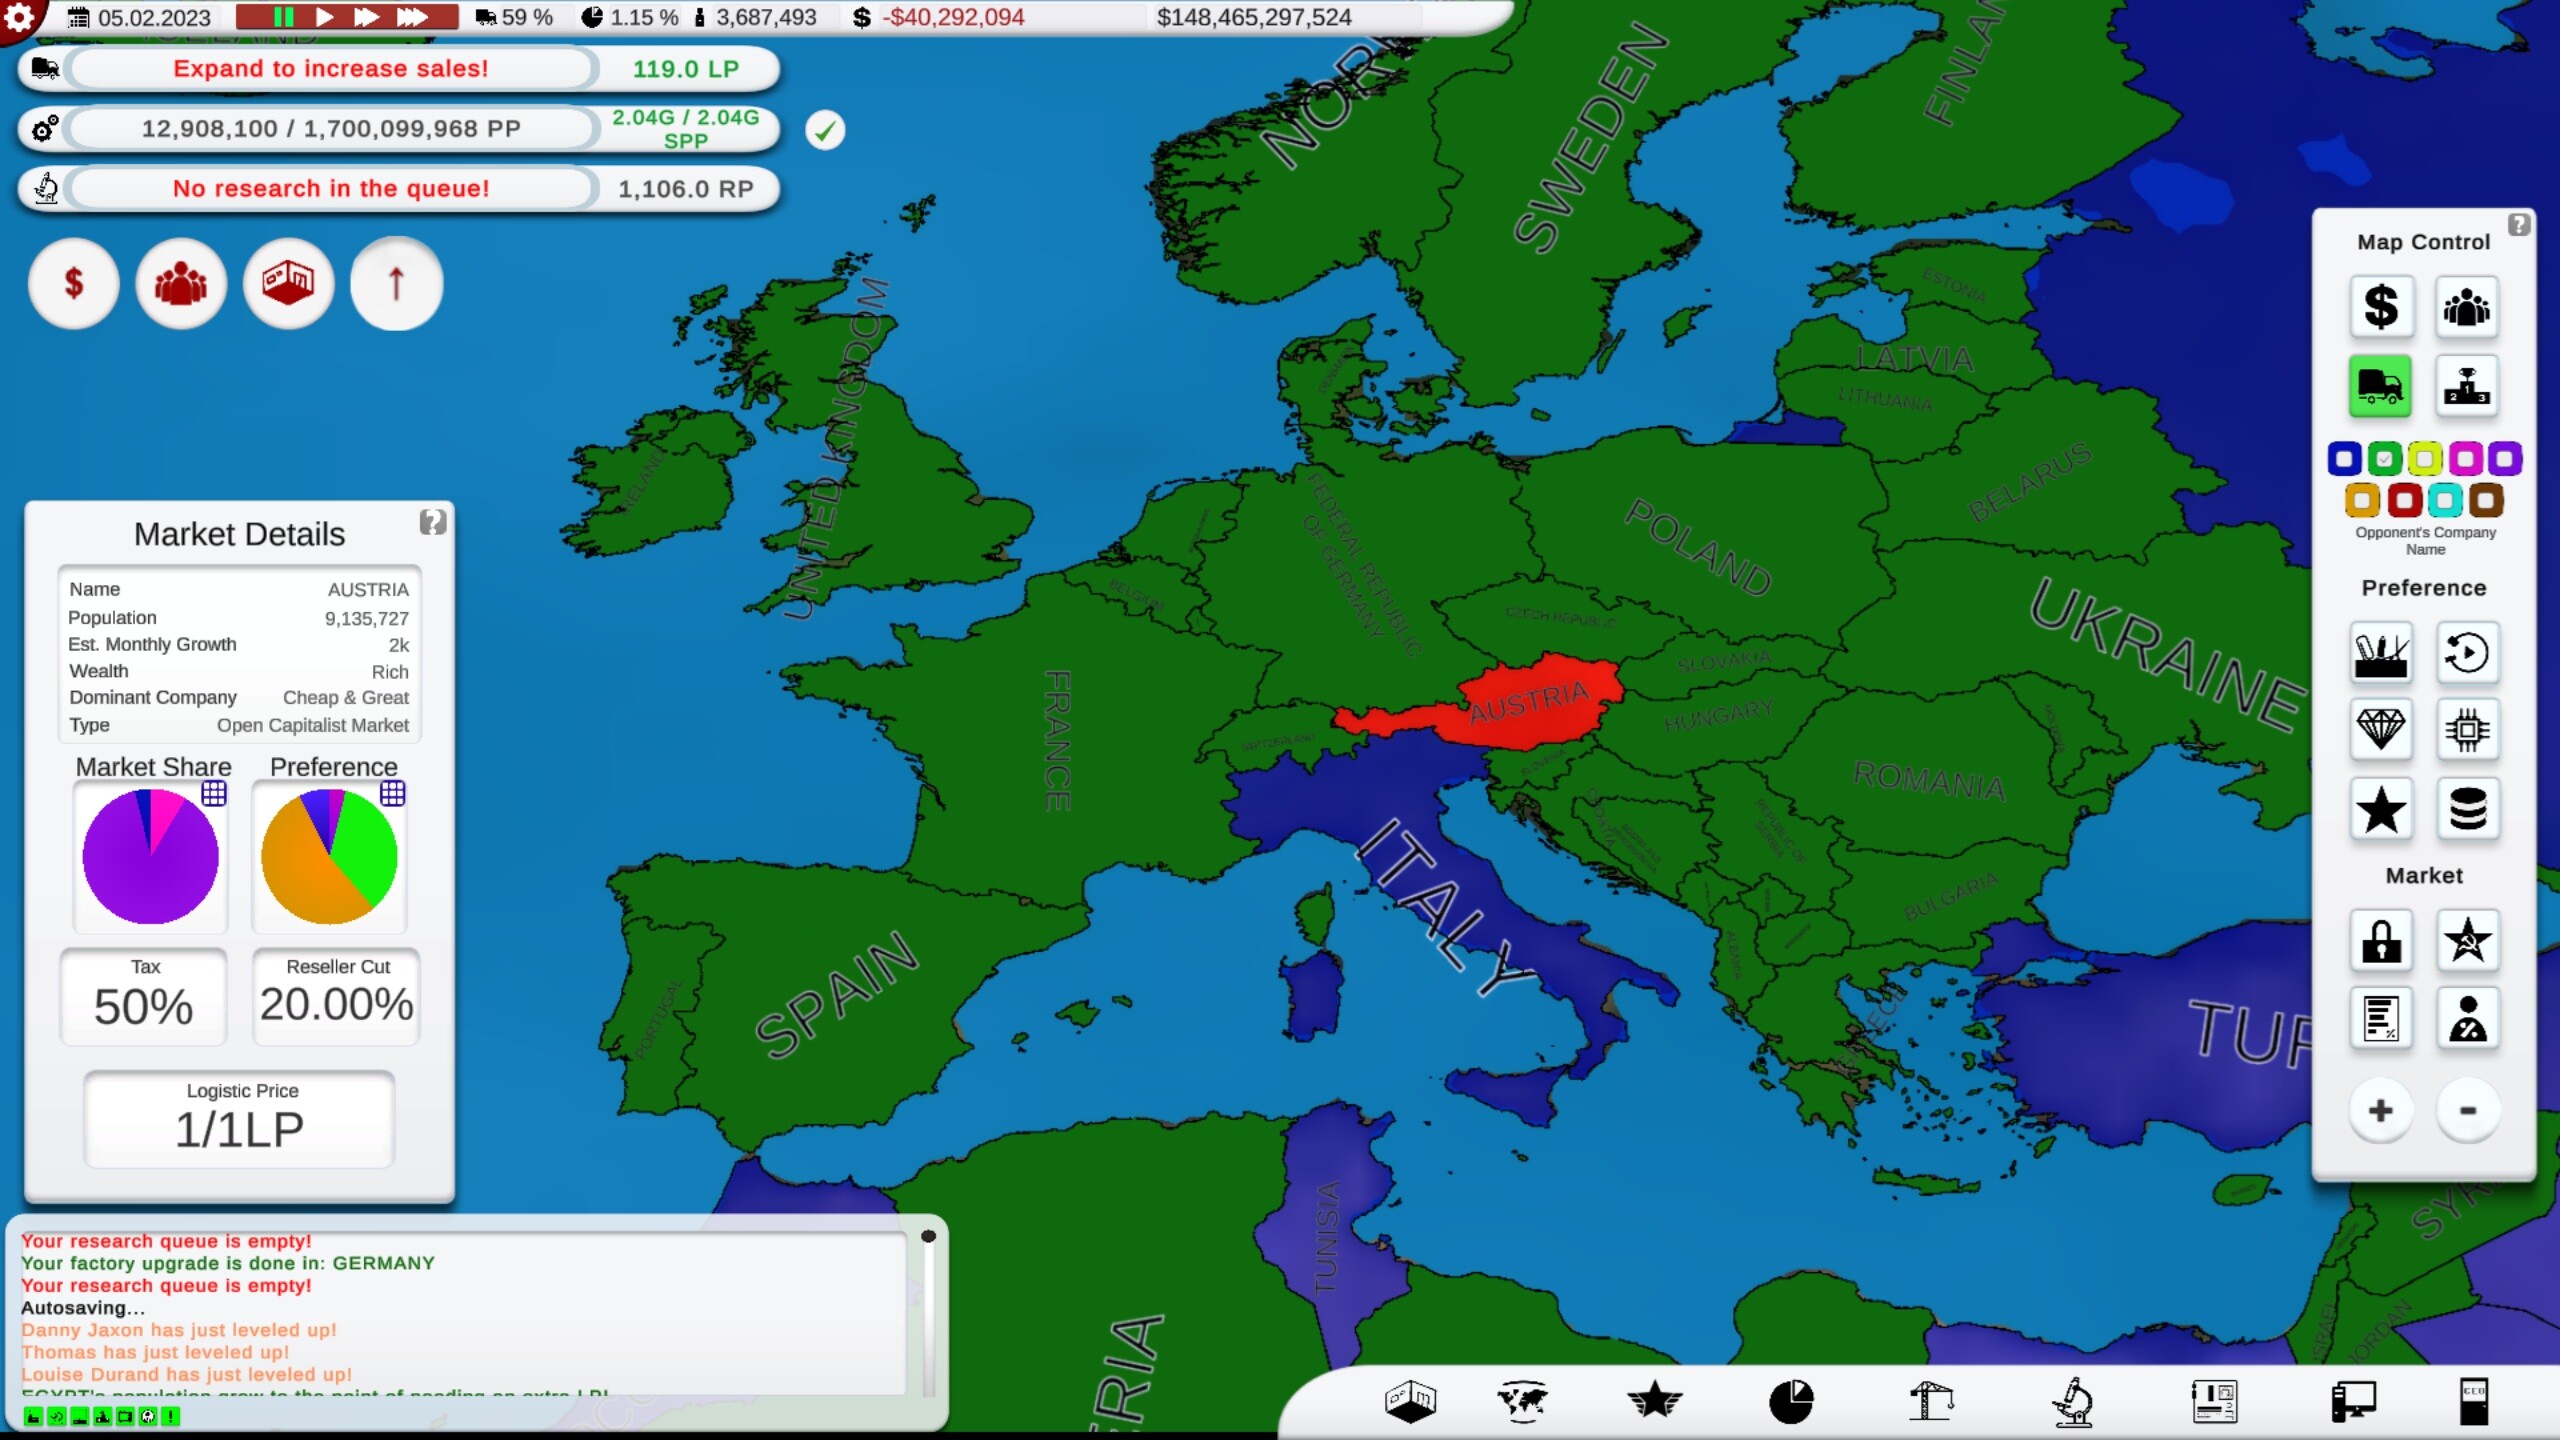Open Market Details help question mark
This screenshot has height=1440, width=2560.
click(433, 522)
